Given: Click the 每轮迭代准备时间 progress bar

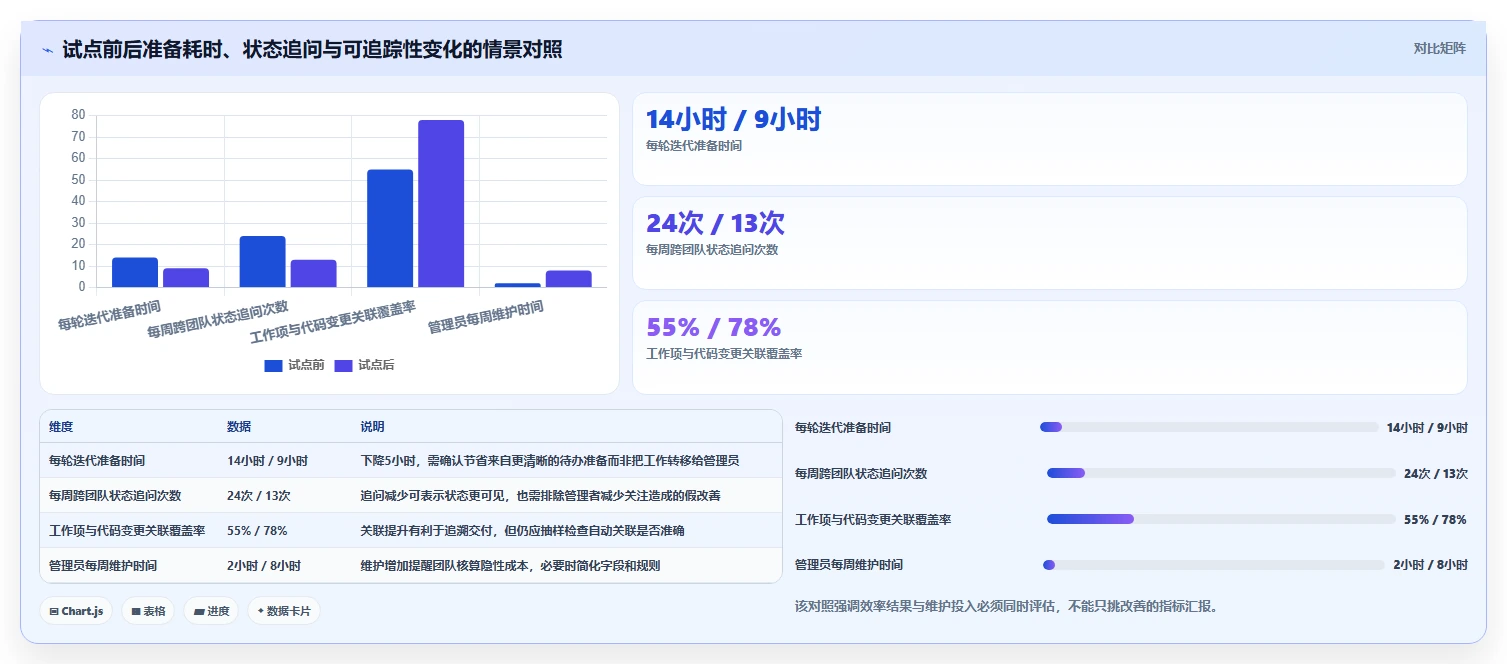Looking at the screenshot, I should point(1209,427).
